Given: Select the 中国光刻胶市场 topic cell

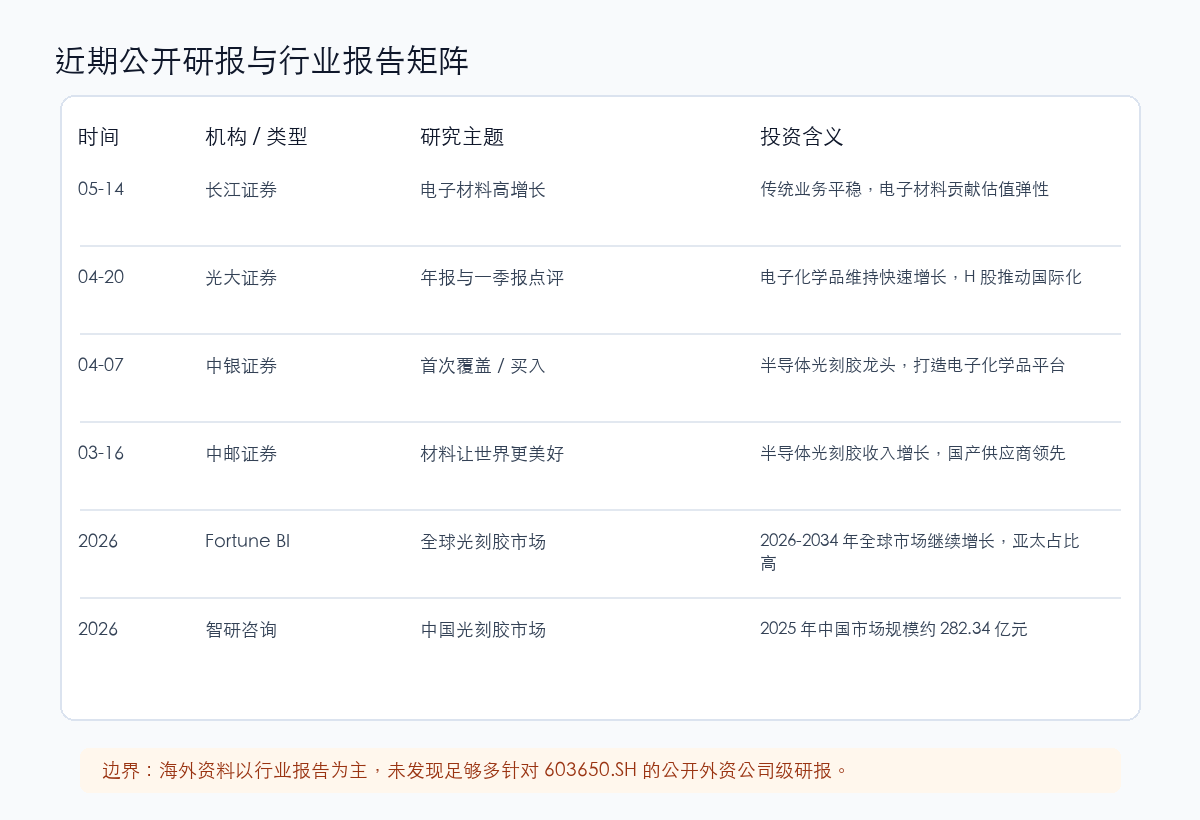Looking at the screenshot, I should click(x=483, y=629).
